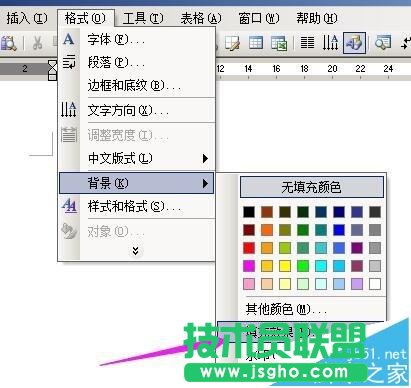Click the 无填充颜色 button
Viewport: 411px width, 388px height.
coord(312,187)
